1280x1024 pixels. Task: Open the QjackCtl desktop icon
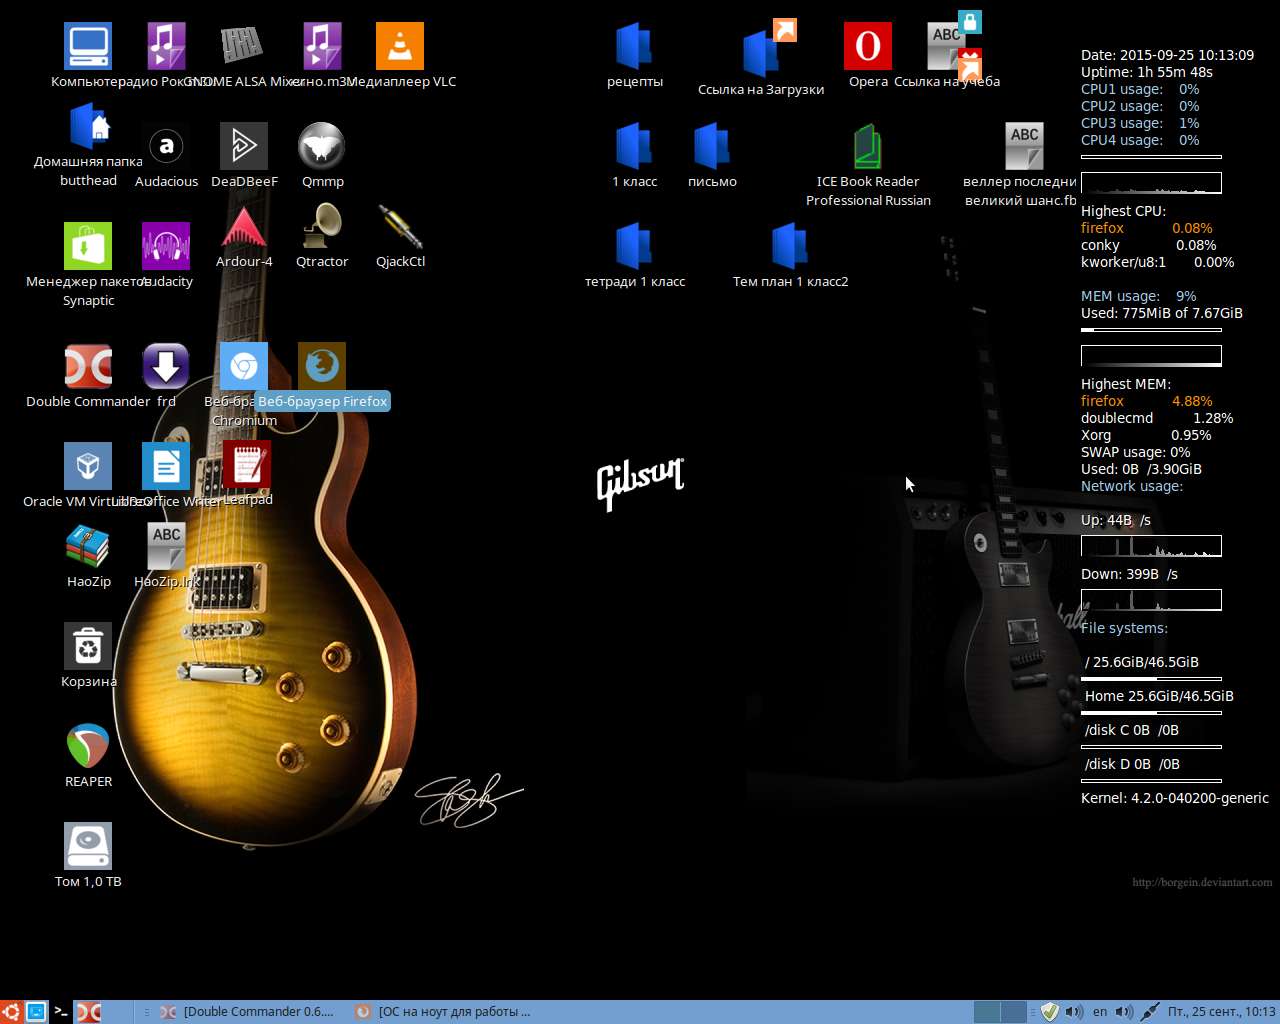400,228
